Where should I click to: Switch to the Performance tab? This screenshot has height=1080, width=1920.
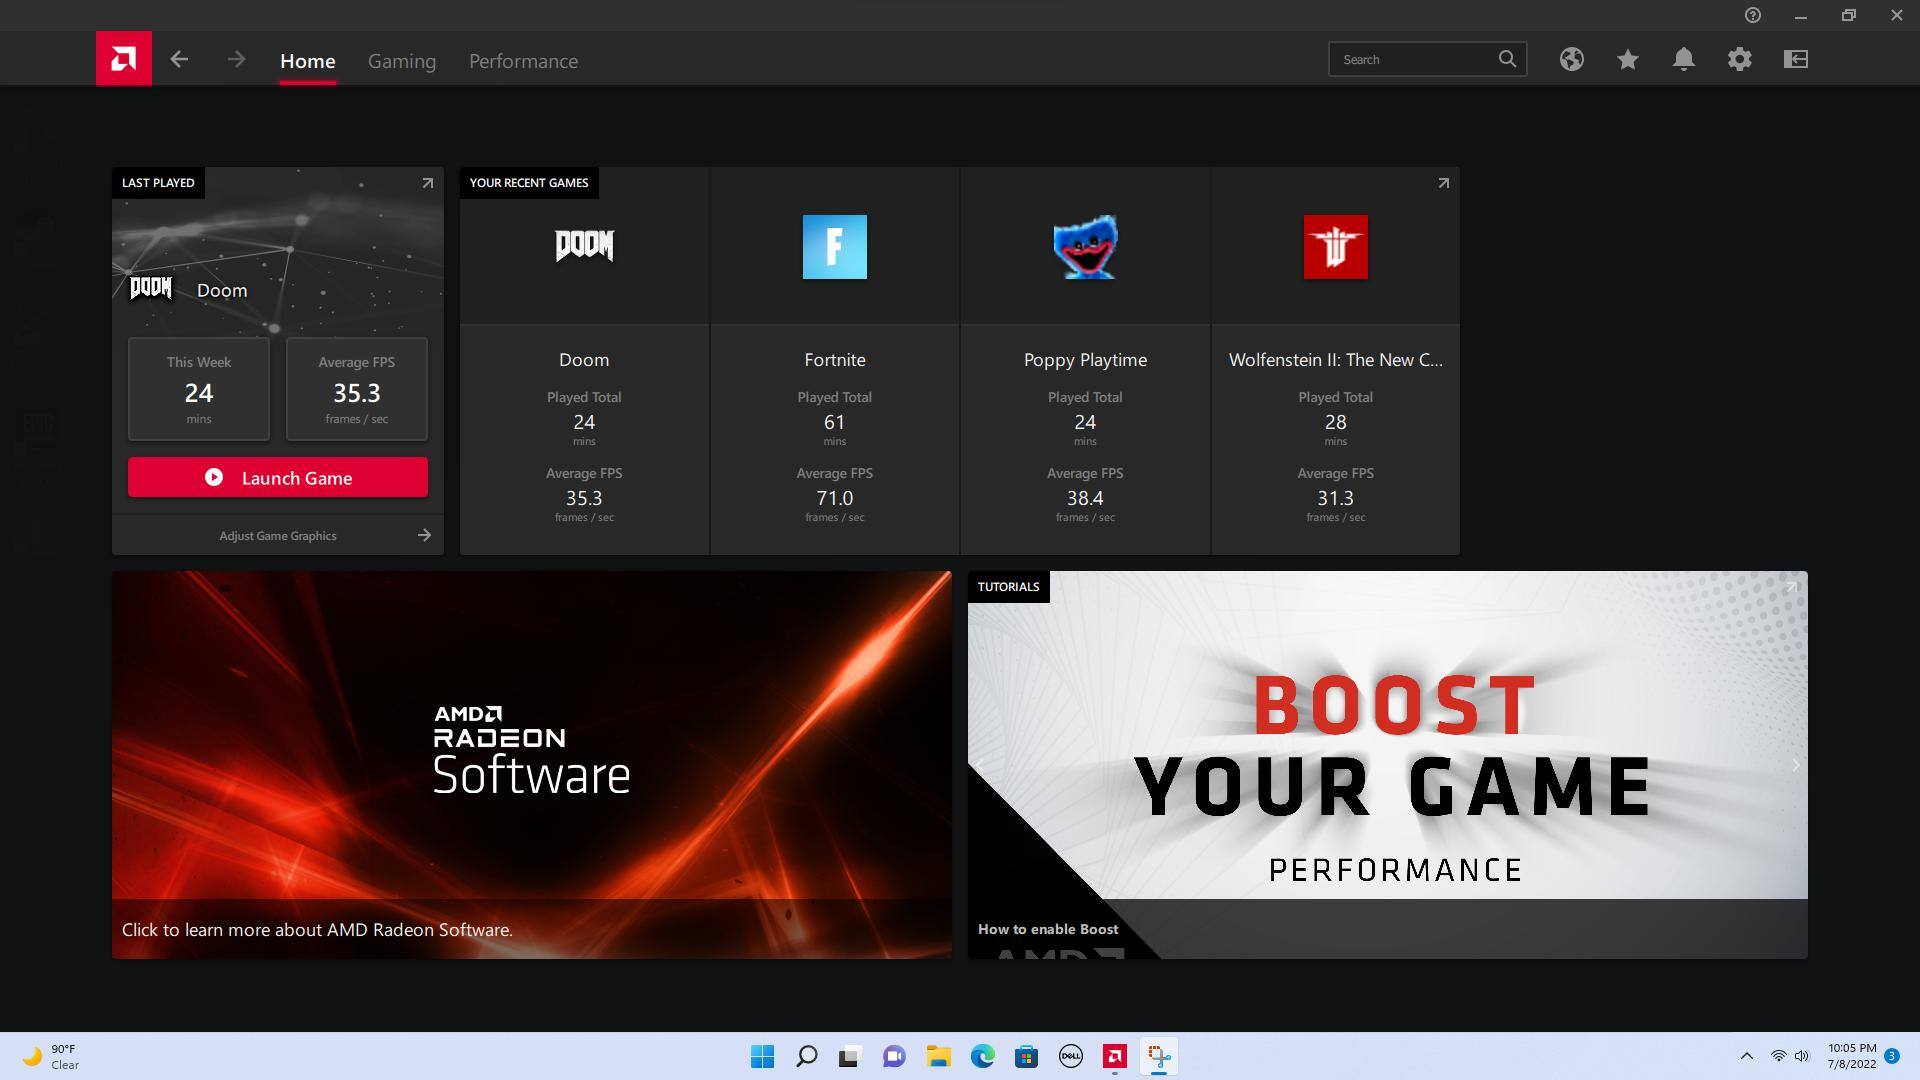click(x=523, y=61)
